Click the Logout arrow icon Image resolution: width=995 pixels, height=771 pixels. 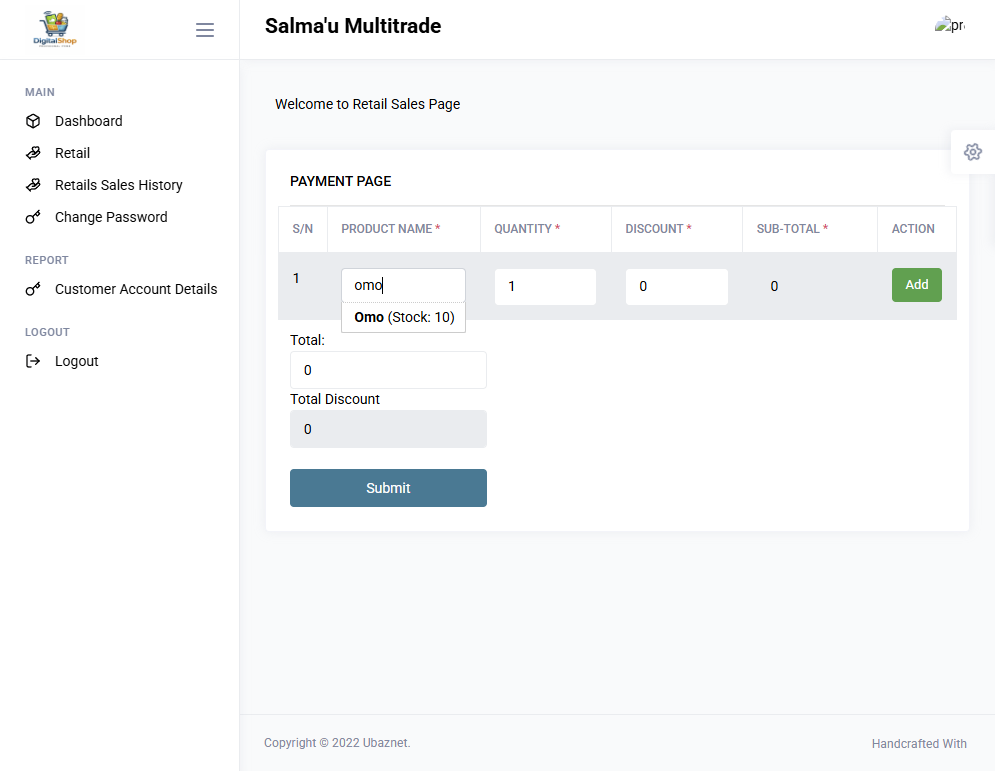pyautogui.click(x=33, y=361)
